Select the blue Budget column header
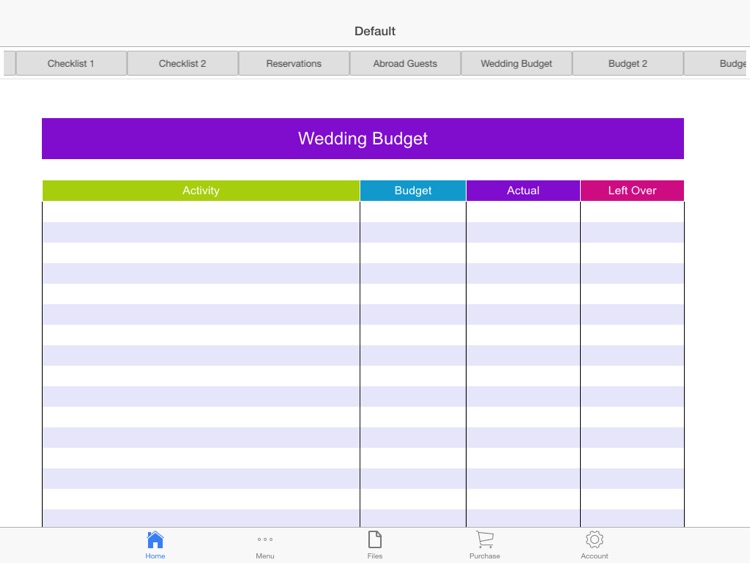Screen dimensions: 750x563 413,190
